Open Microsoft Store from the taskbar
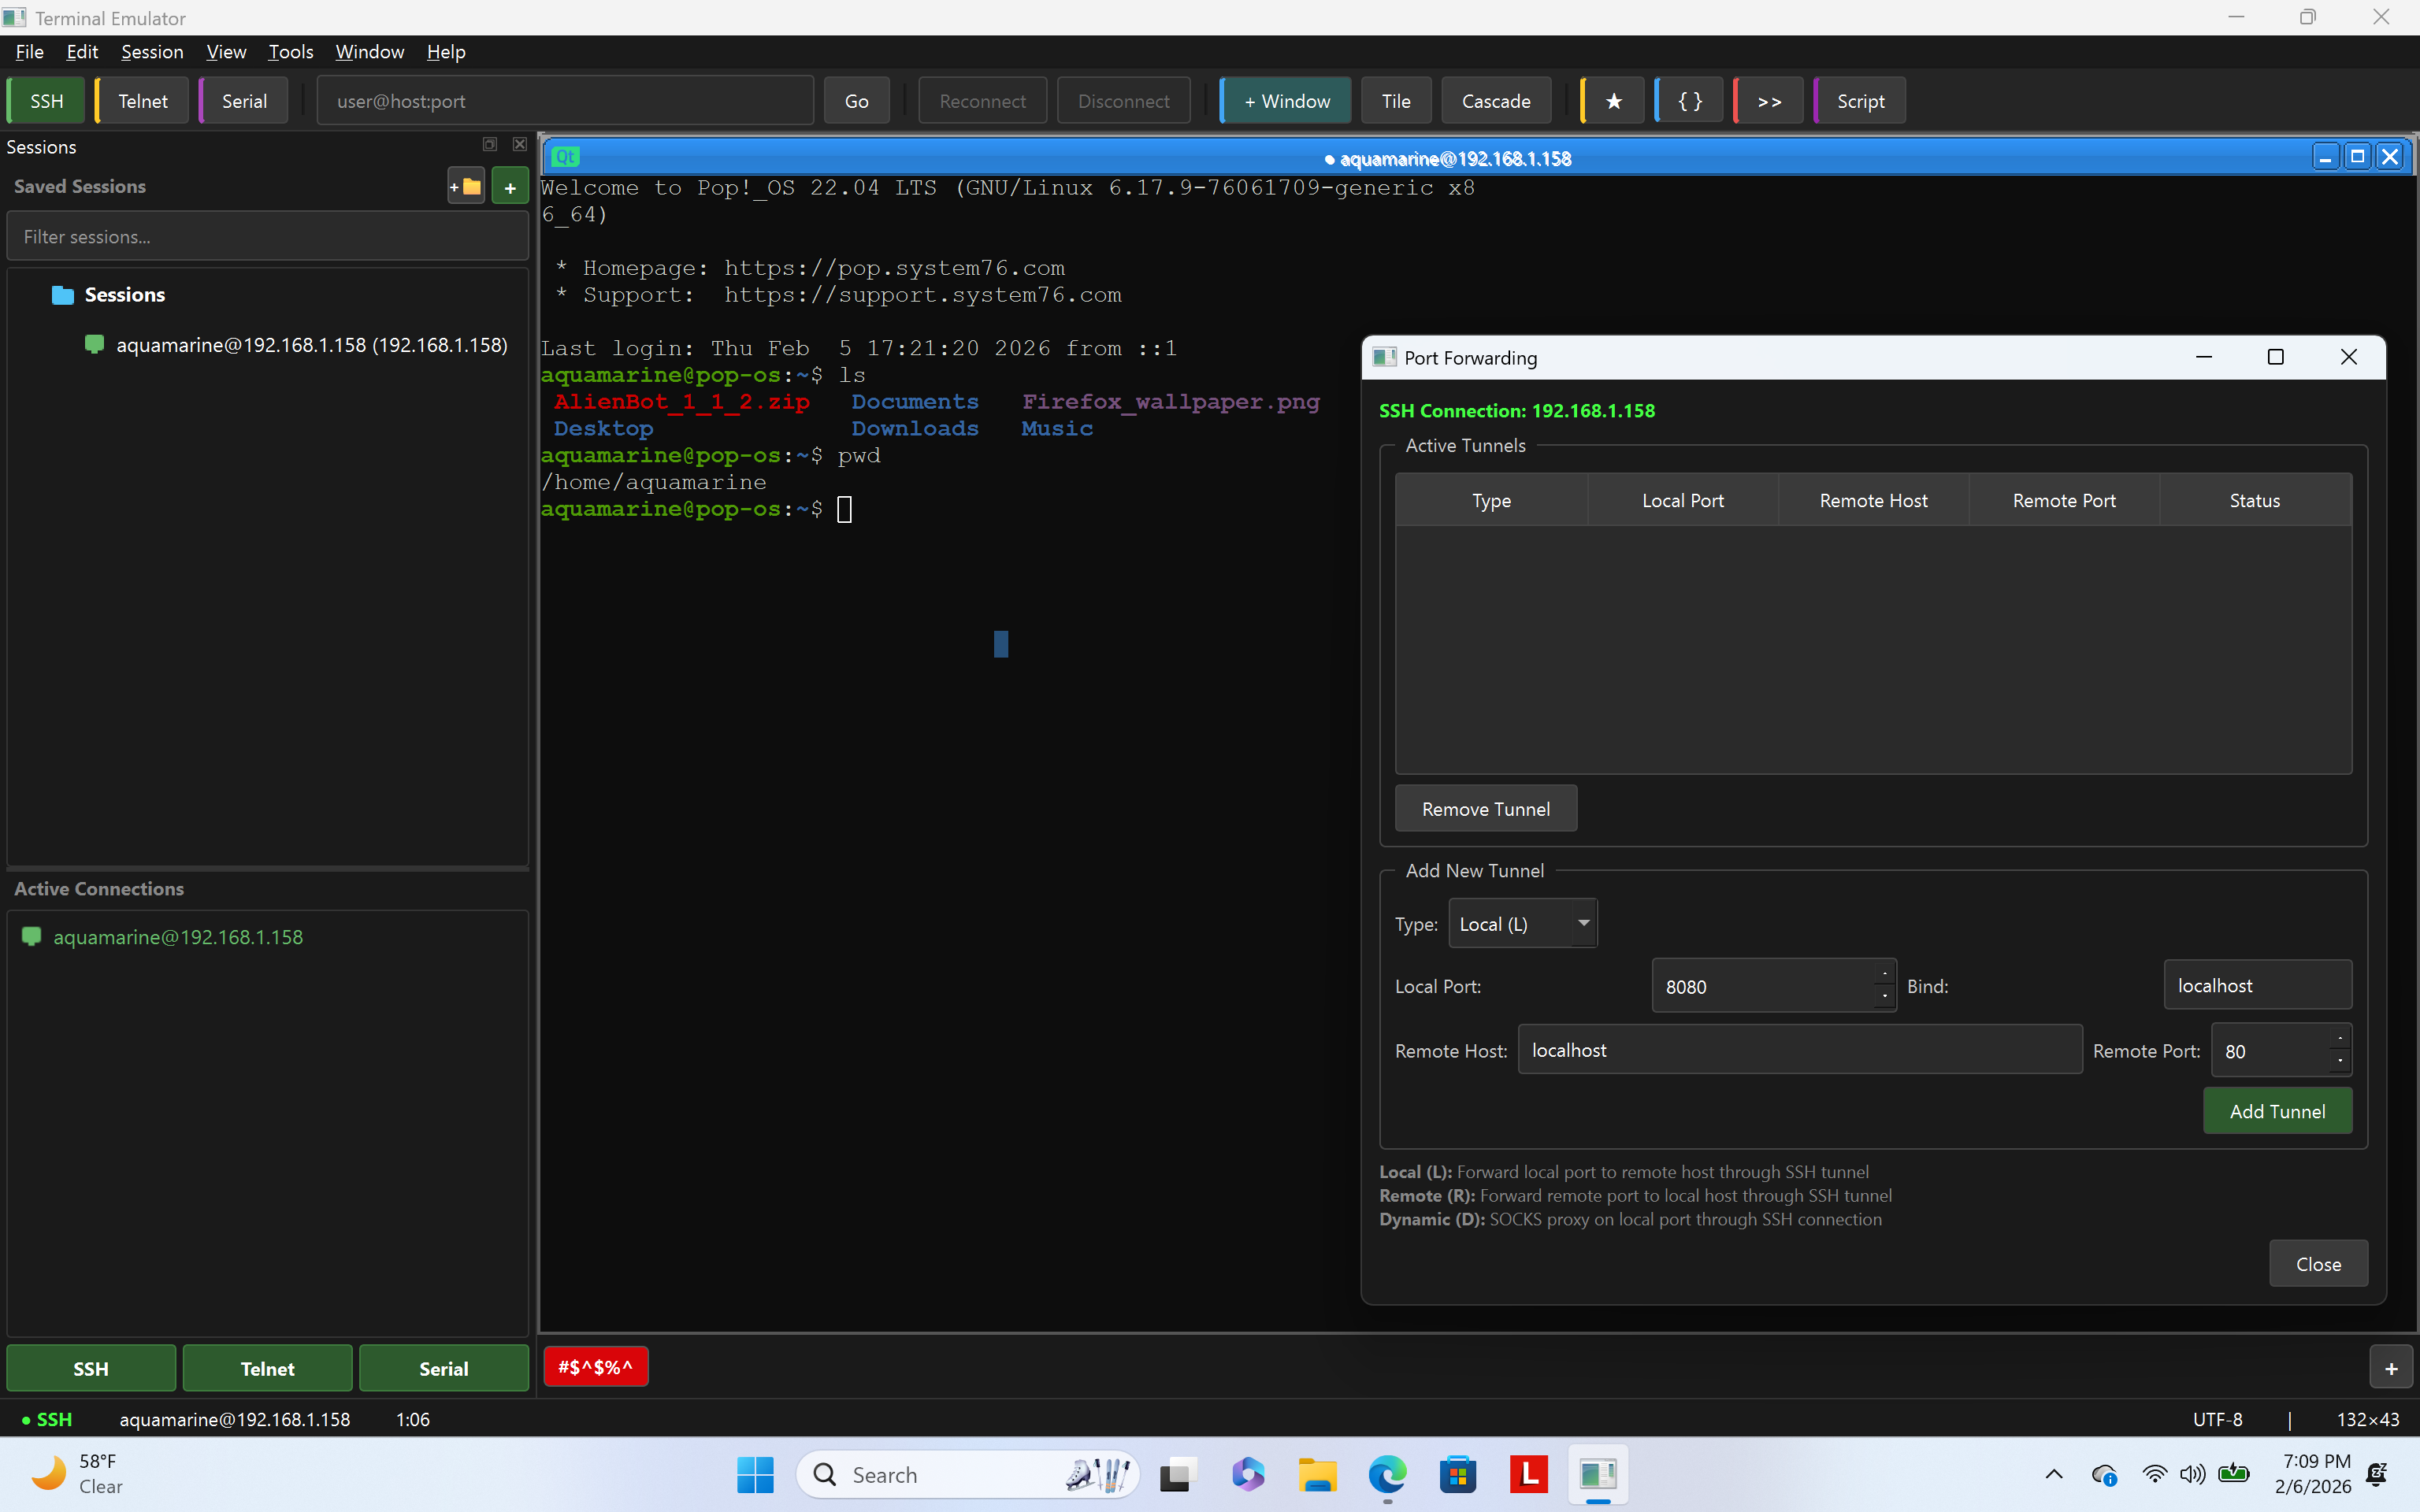The height and width of the screenshot is (1512, 2420). pyautogui.click(x=1457, y=1474)
